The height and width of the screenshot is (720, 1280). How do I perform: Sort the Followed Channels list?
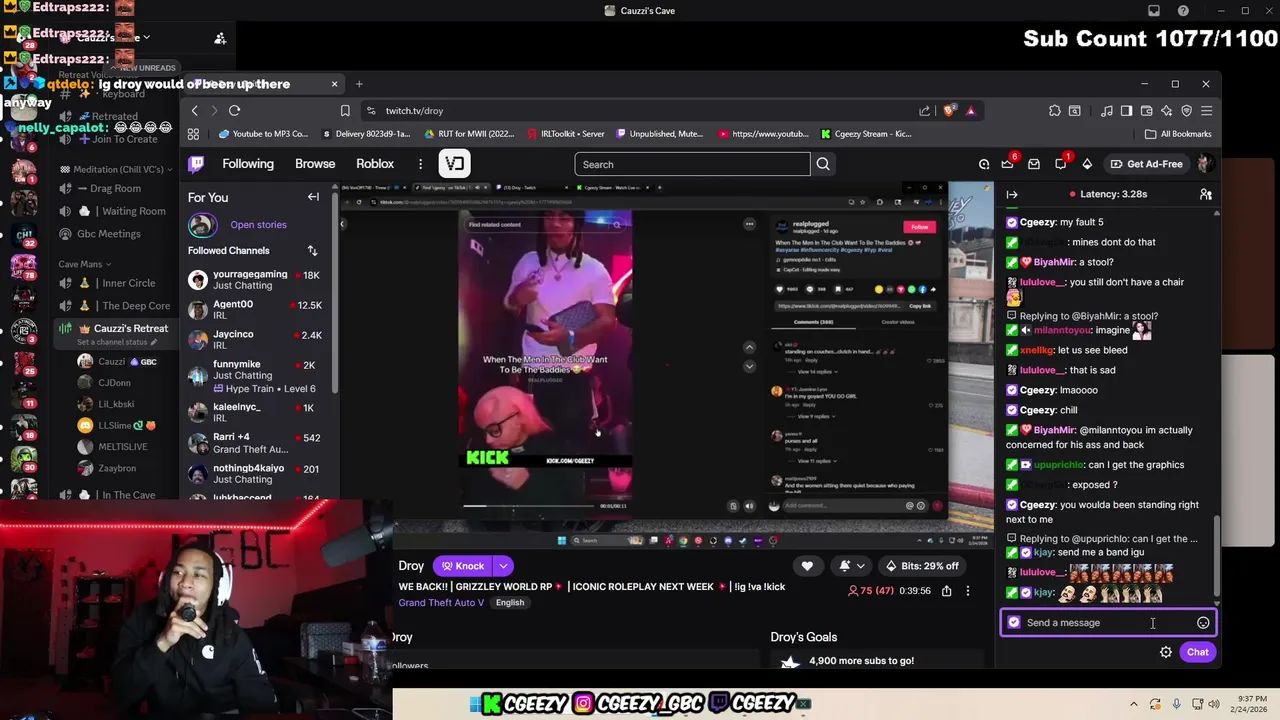pyautogui.click(x=312, y=250)
